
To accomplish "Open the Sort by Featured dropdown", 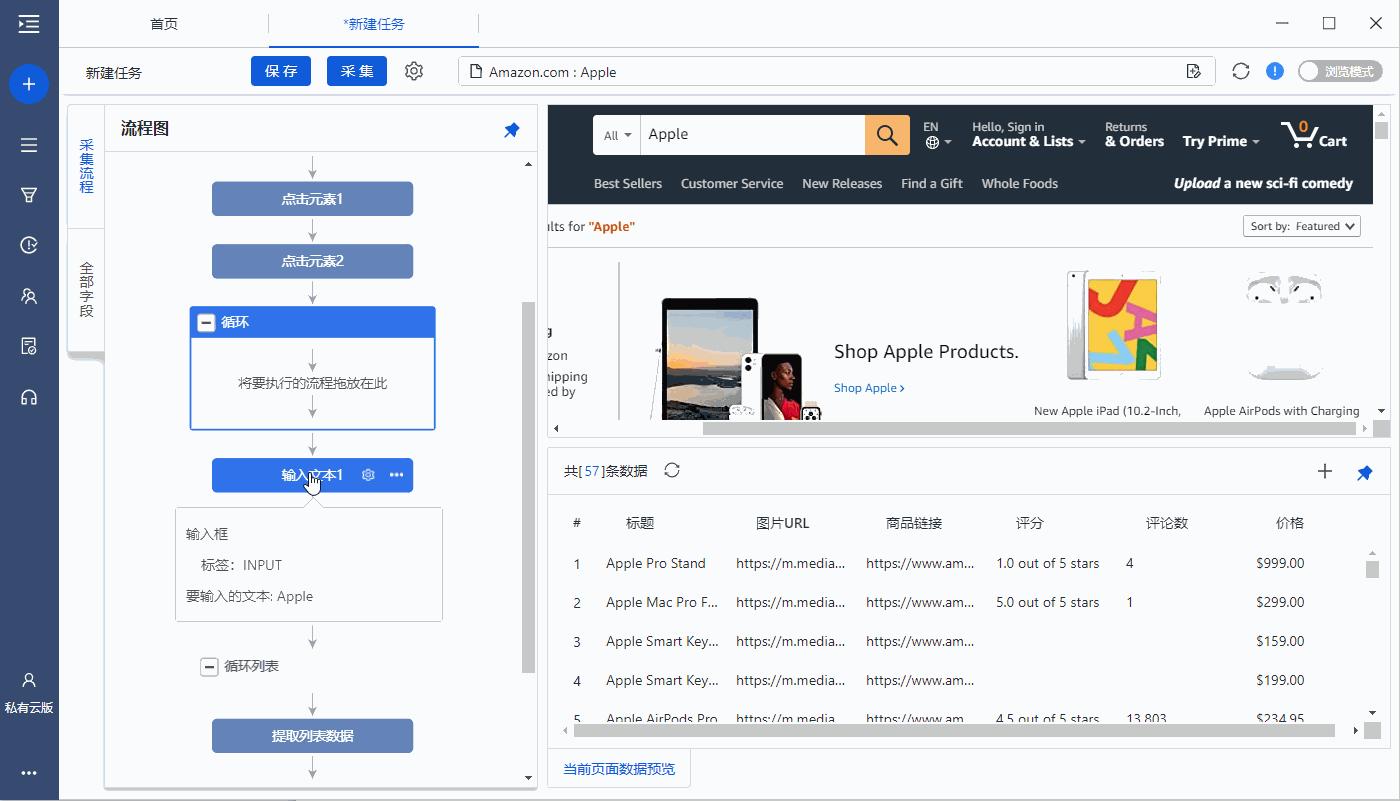I will [x=1302, y=226].
